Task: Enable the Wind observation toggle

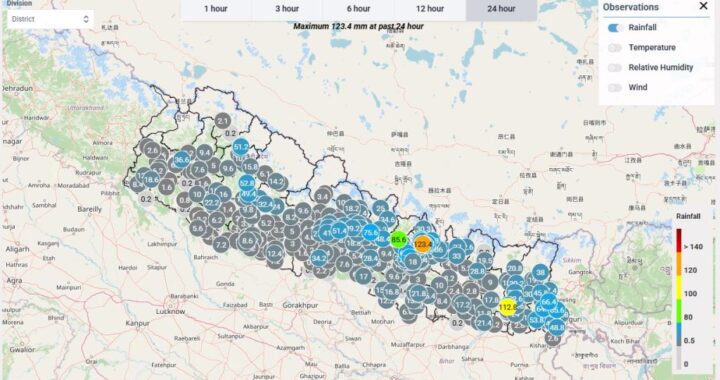Action: coord(614,88)
